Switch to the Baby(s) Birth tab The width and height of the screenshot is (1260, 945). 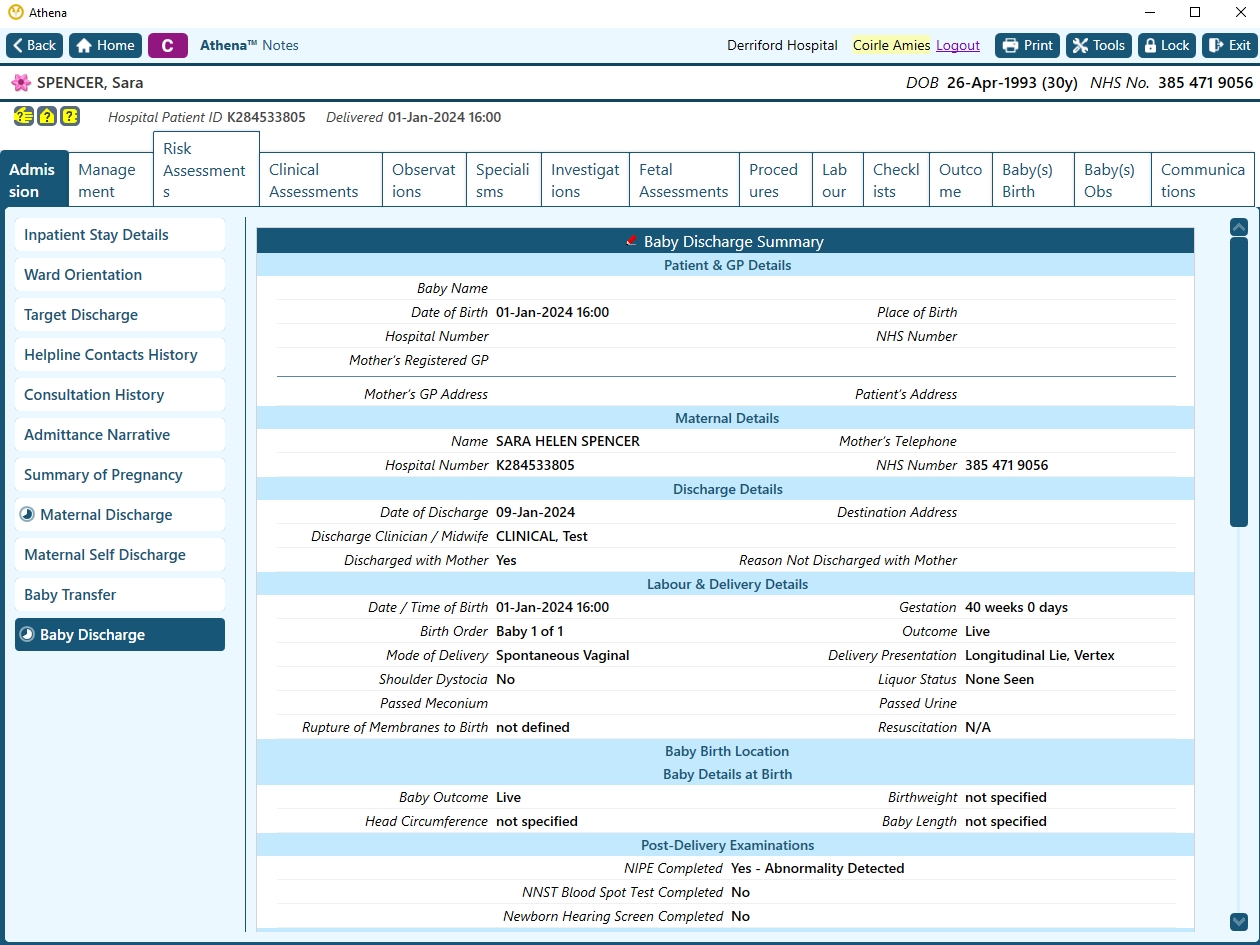(x=1033, y=180)
